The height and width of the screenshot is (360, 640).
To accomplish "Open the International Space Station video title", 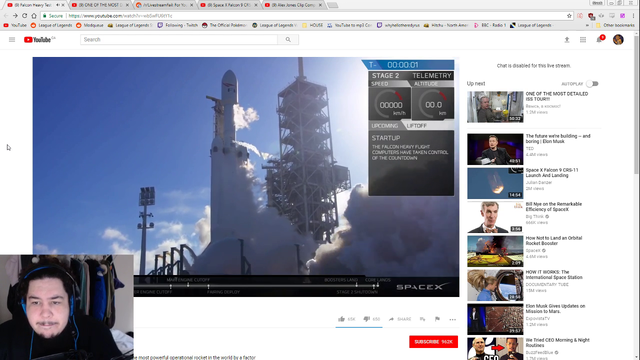I will [554, 275].
